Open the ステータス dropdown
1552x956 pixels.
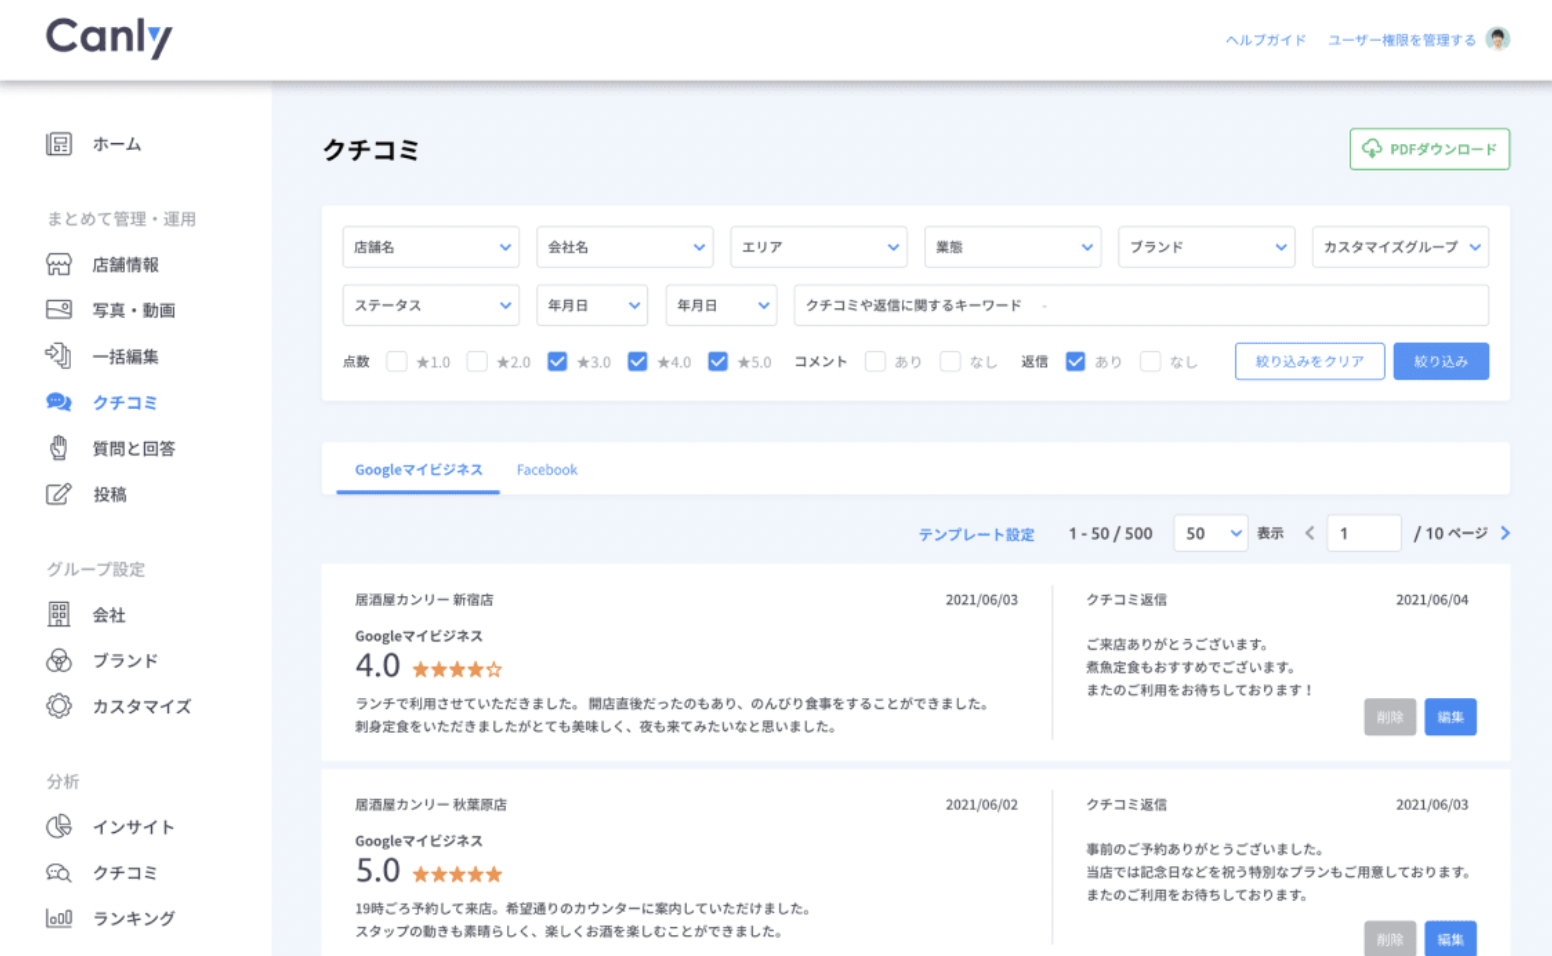point(430,305)
